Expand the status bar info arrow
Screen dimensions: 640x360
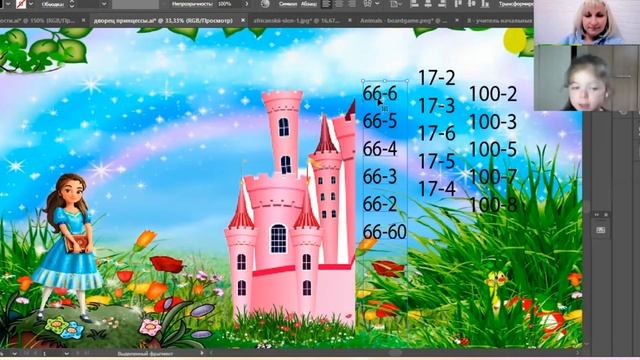coord(202,353)
